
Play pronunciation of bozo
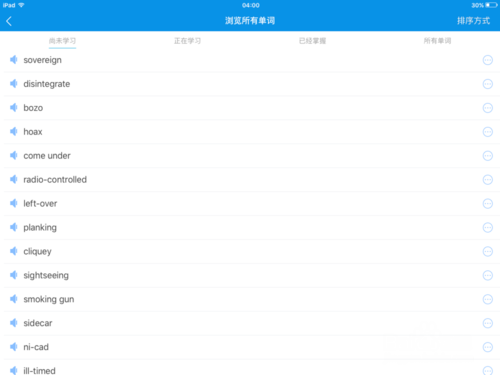click(x=14, y=108)
